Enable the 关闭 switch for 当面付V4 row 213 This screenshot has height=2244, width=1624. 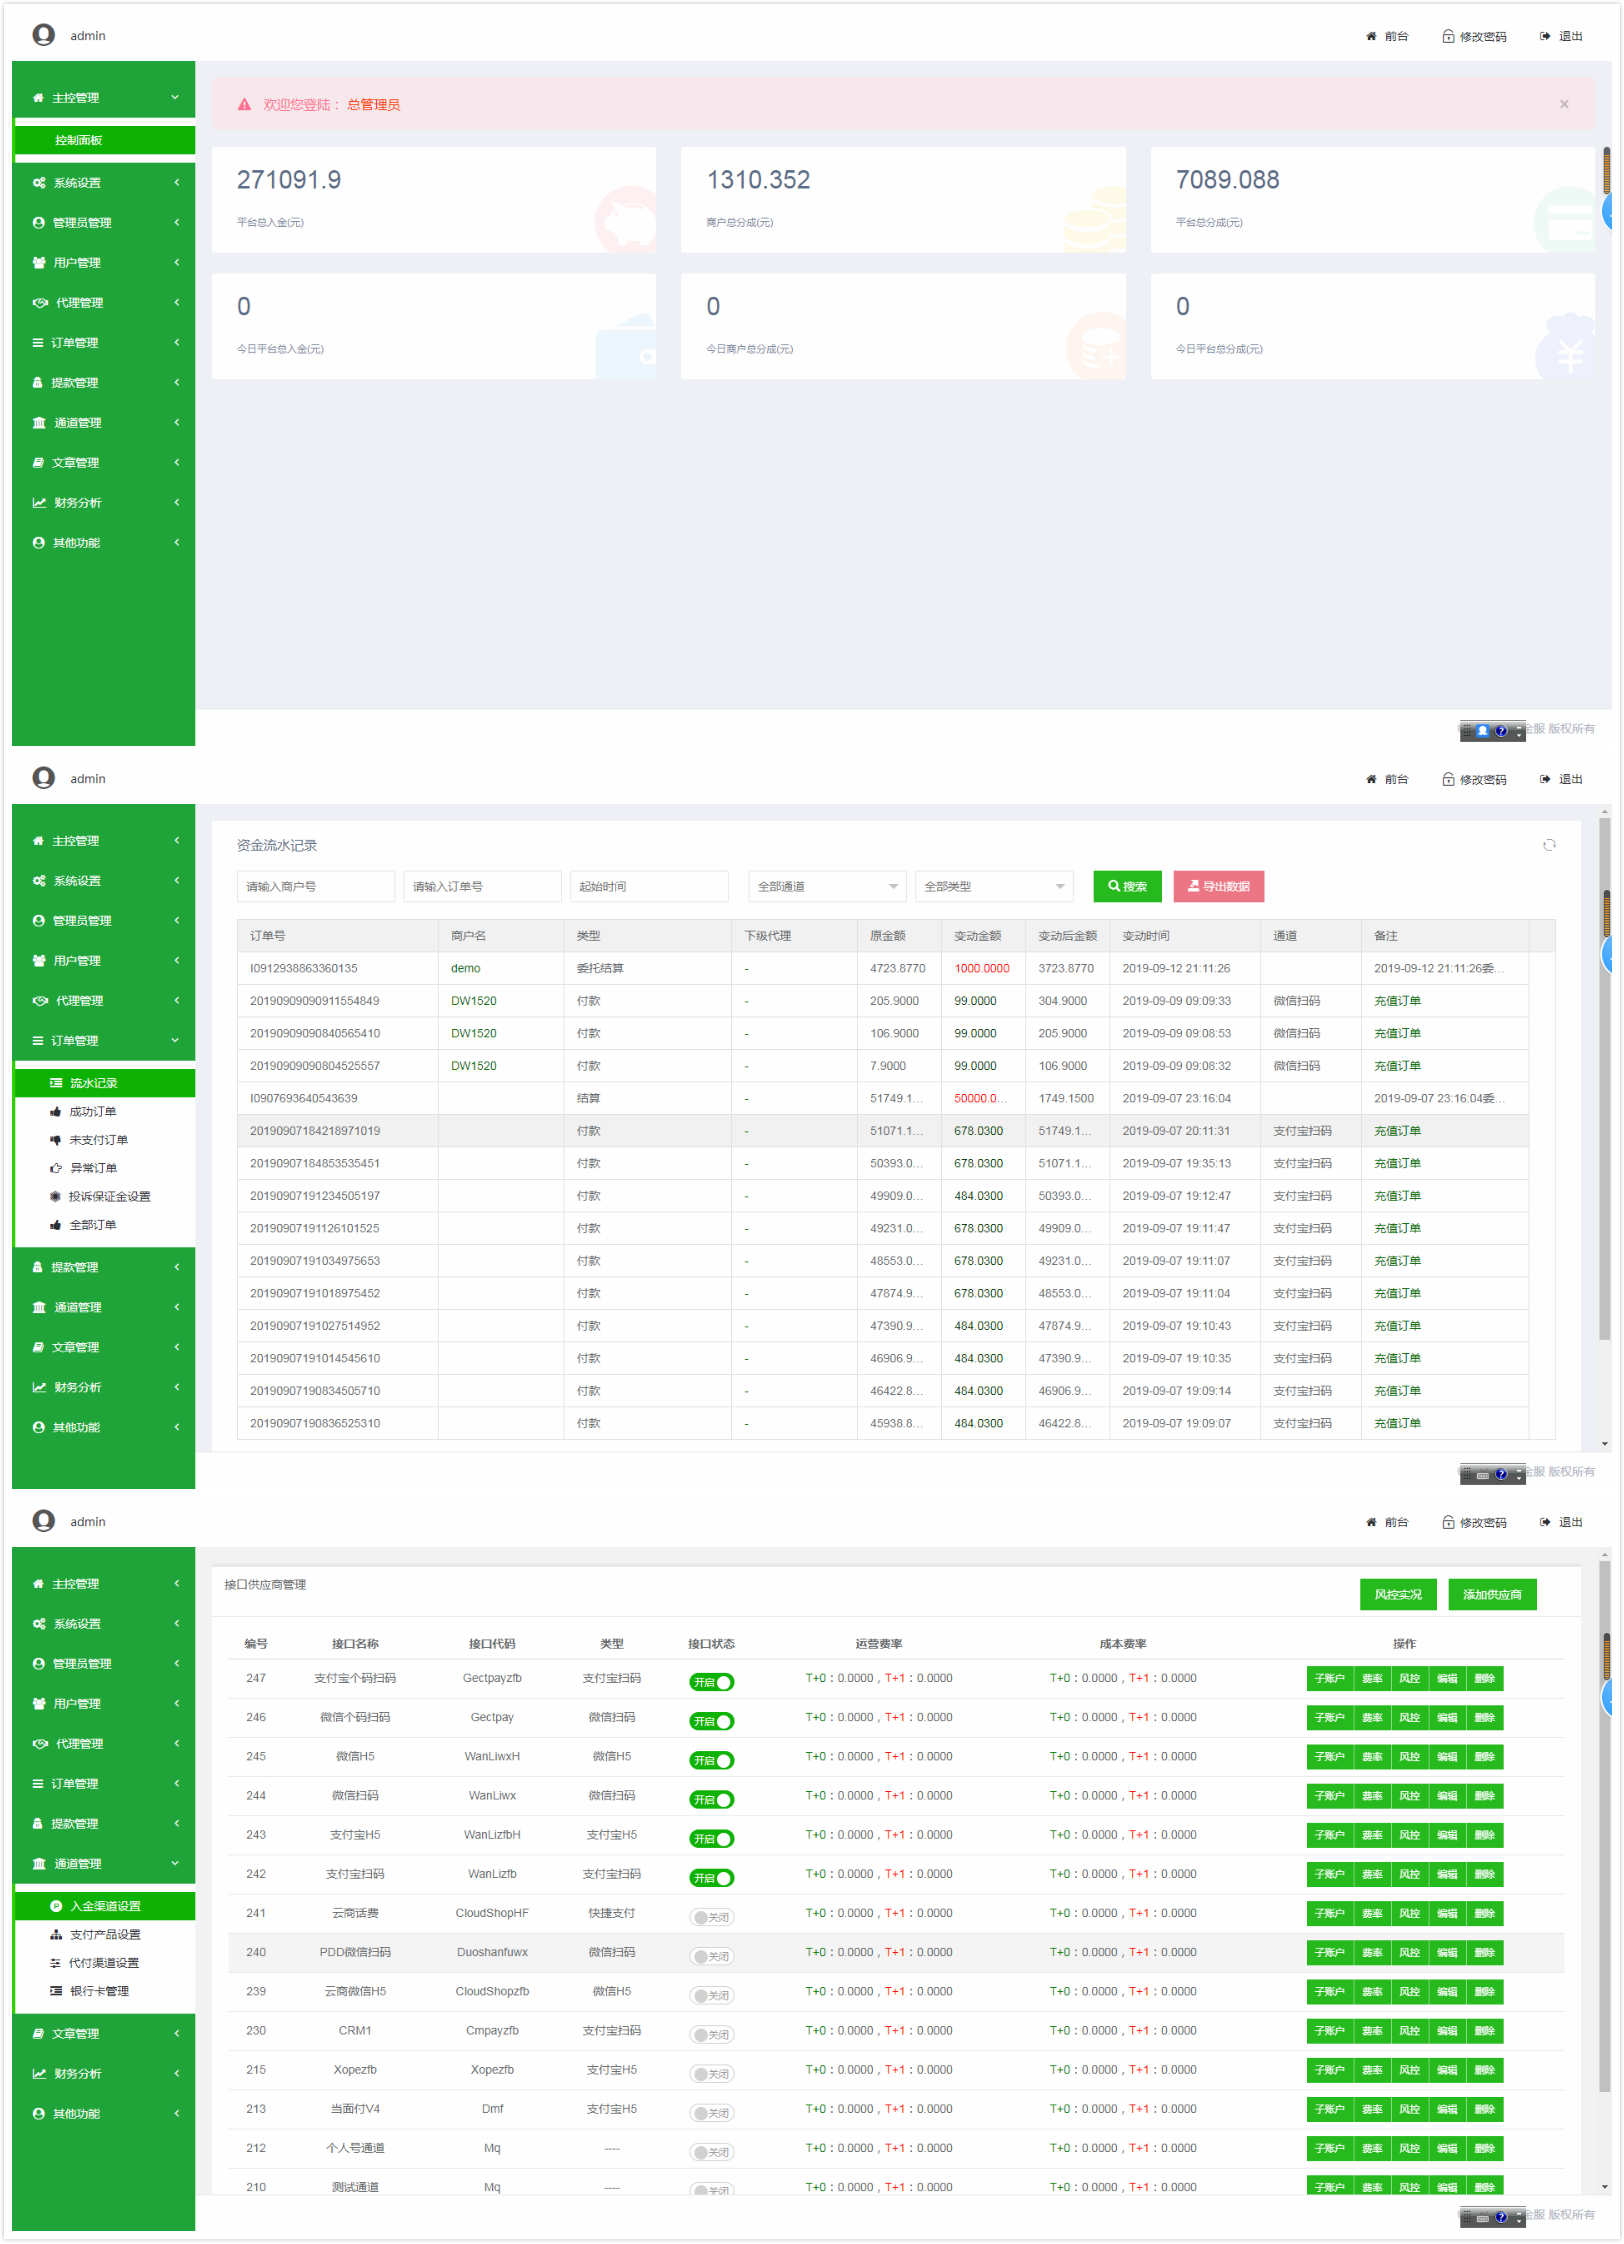pos(711,2113)
